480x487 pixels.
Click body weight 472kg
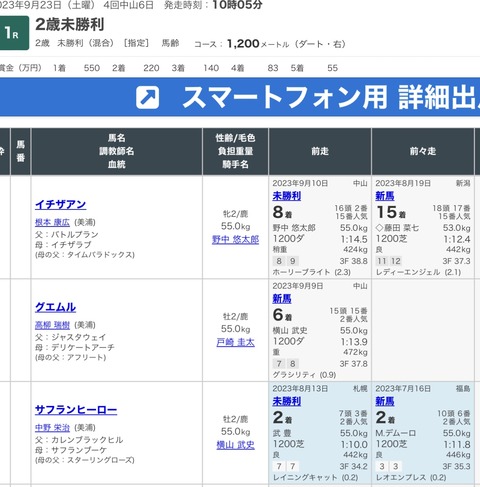point(355,352)
